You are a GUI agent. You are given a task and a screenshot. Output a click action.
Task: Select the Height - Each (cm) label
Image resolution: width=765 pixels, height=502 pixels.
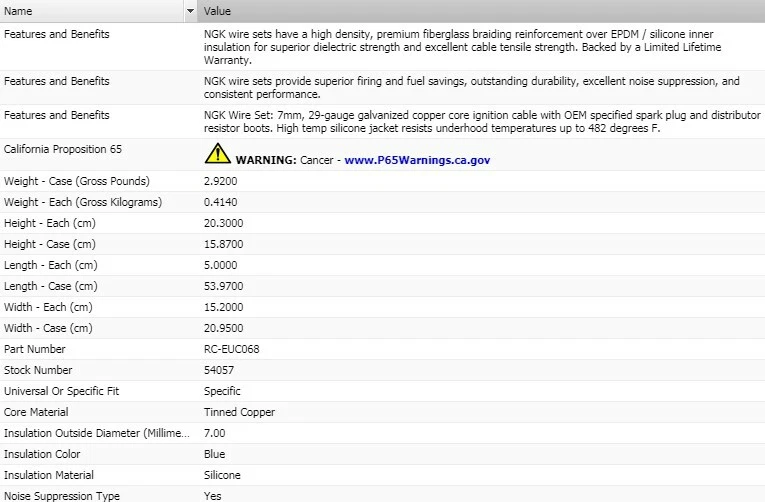point(50,223)
